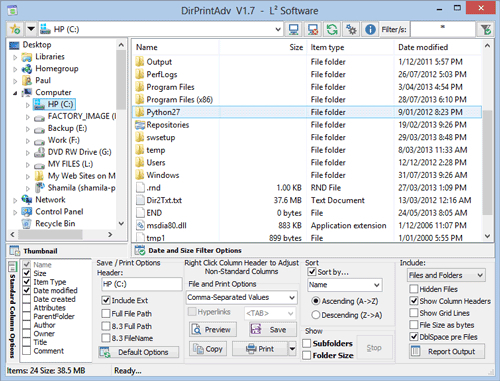The image size is (500, 381).
Task: Enable the 8.3 FileName checkbox
Action: 106,338
